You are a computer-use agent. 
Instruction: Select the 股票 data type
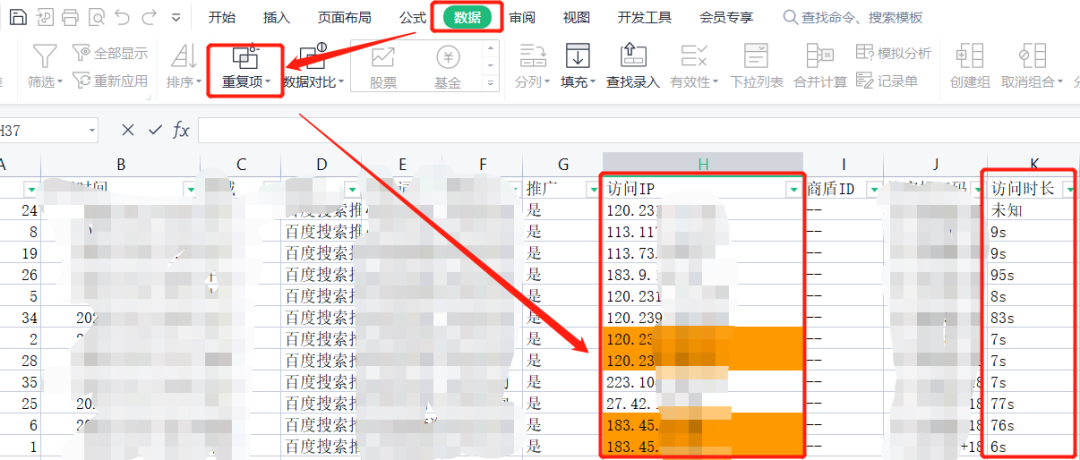point(383,67)
